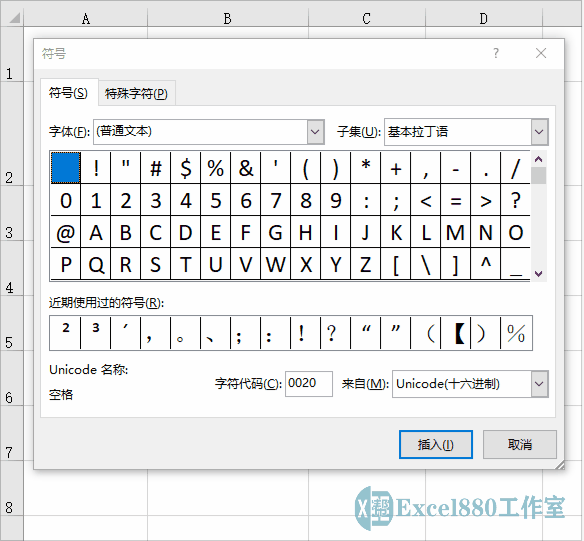Select the ? question mark in main grid
This screenshot has height=541, width=584.
[515, 200]
